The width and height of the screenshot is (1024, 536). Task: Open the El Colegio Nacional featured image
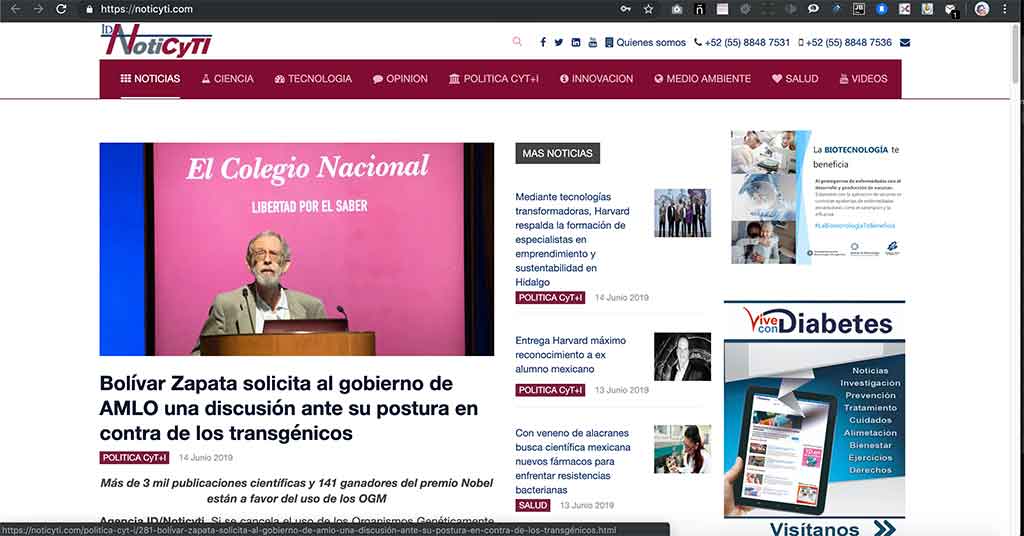tap(296, 249)
